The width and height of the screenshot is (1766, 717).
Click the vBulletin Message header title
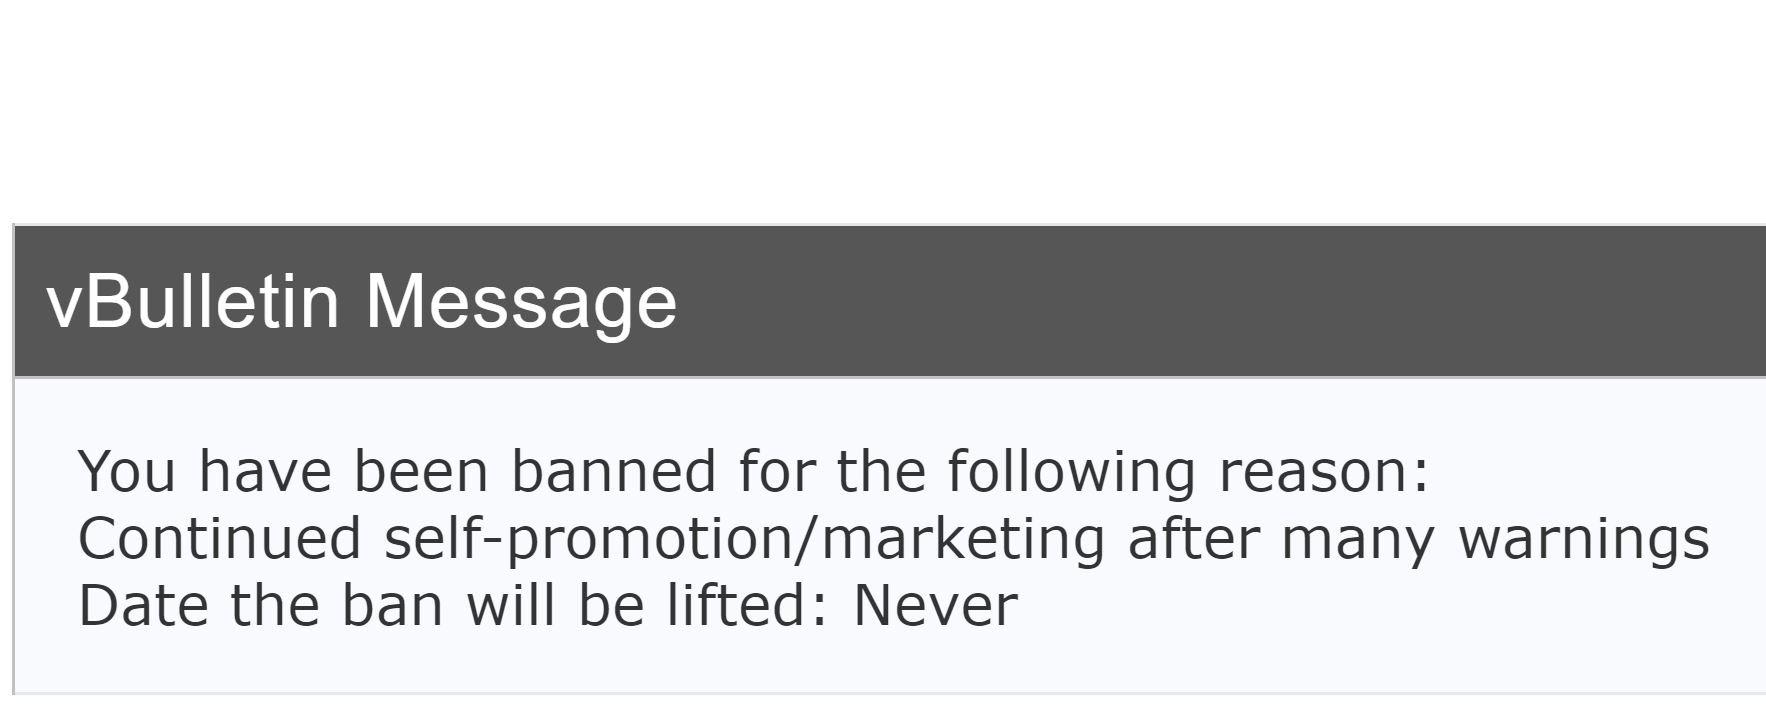pyautogui.click(x=361, y=301)
